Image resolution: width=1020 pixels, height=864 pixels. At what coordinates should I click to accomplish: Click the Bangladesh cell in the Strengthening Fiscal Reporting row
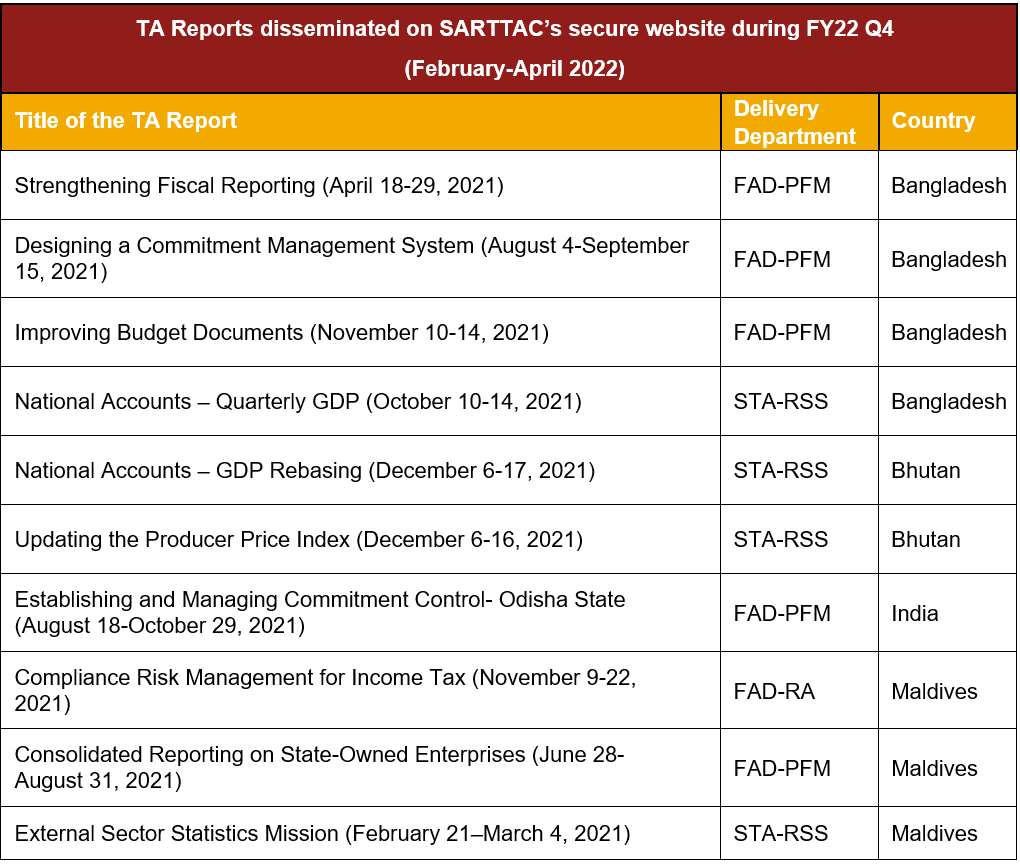(x=948, y=185)
